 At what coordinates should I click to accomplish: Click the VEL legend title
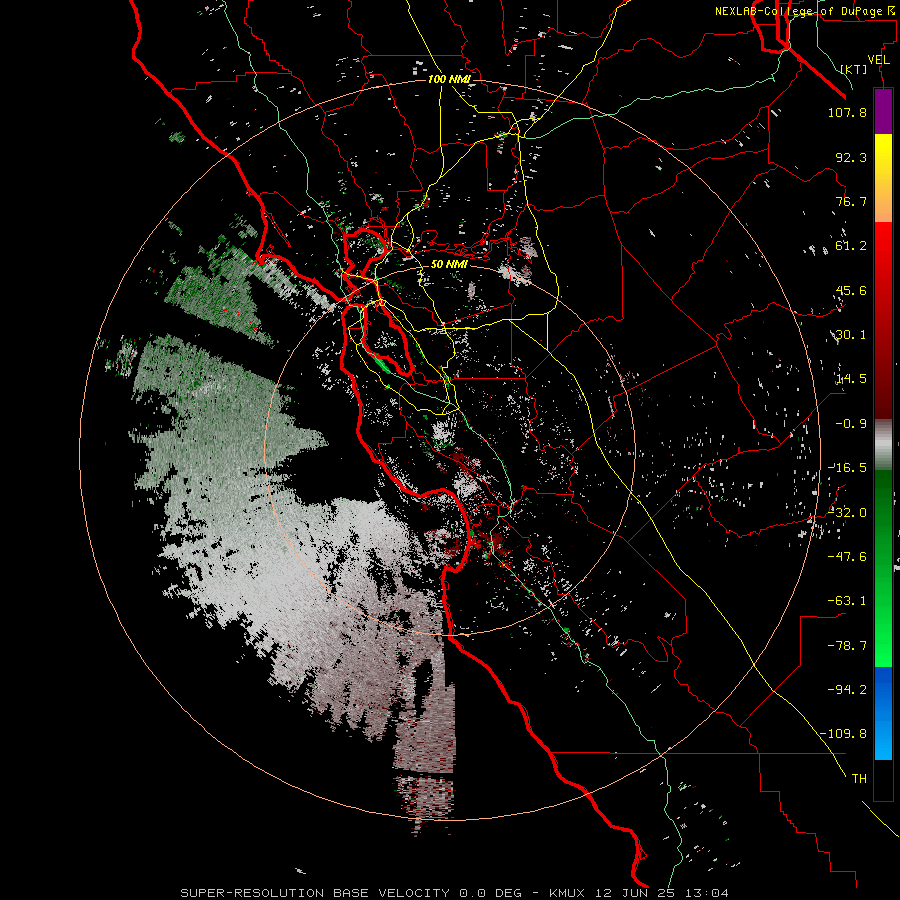coord(879,60)
